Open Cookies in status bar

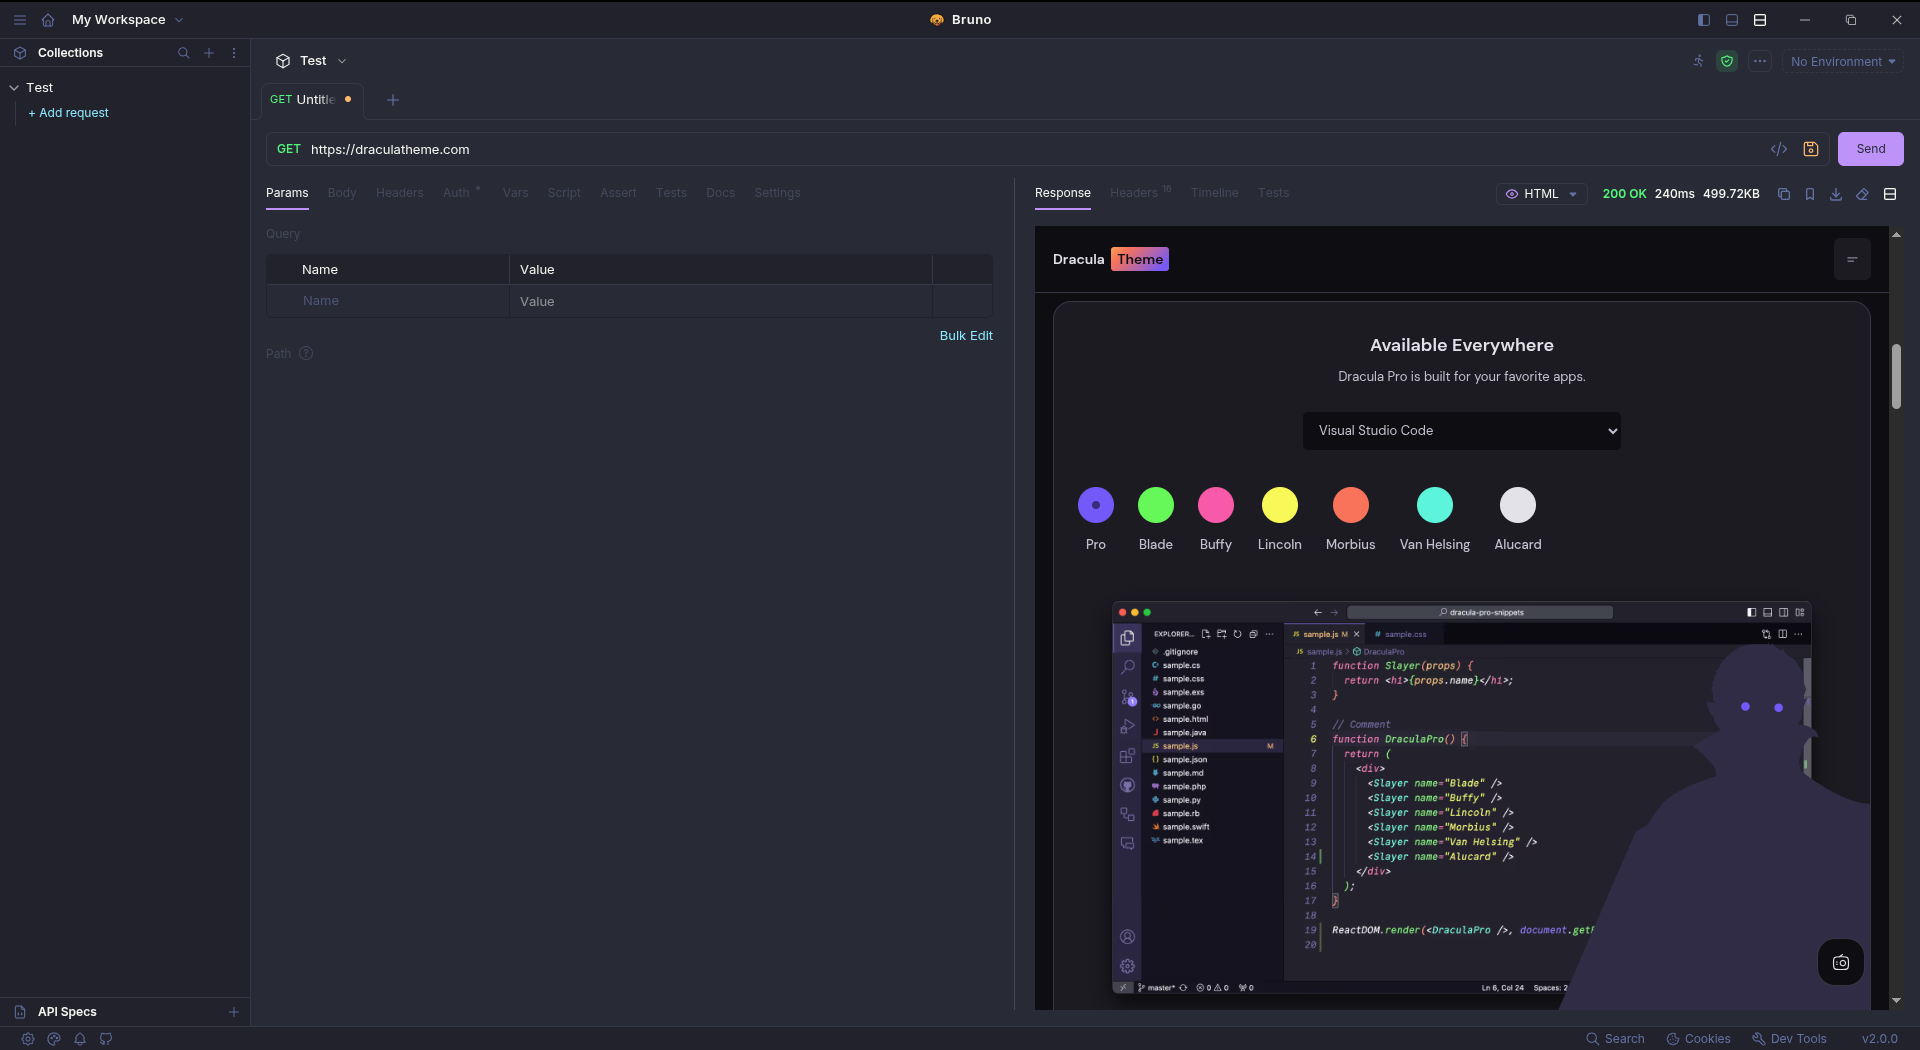point(1698,1039)
